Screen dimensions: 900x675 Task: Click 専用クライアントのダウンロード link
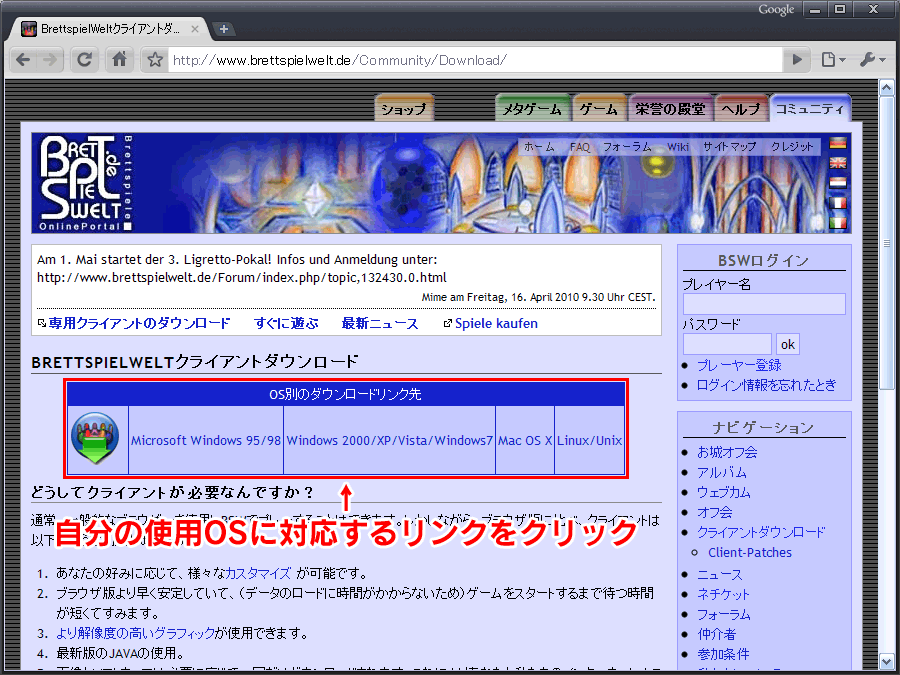pyautogui.click(x=139, y=323)
